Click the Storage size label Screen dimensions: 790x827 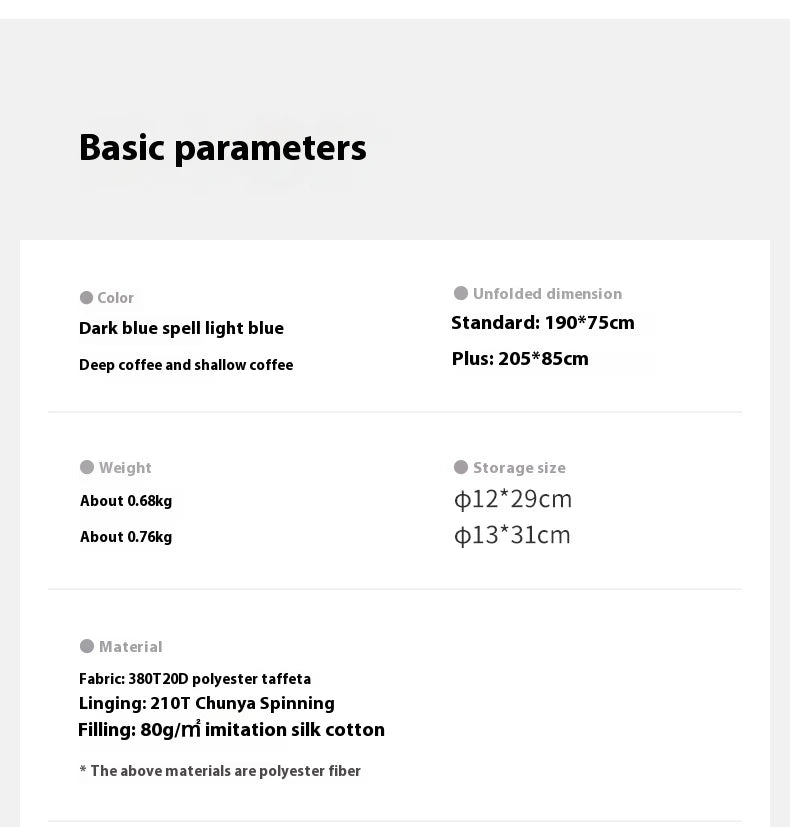pyautogui.click(x=519, y=468)
